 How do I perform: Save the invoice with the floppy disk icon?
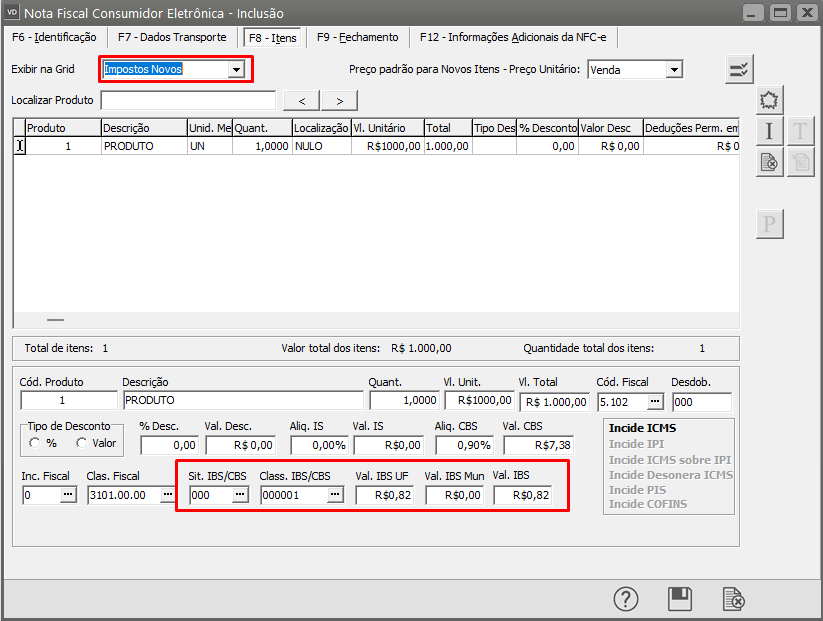pos(680,598)
